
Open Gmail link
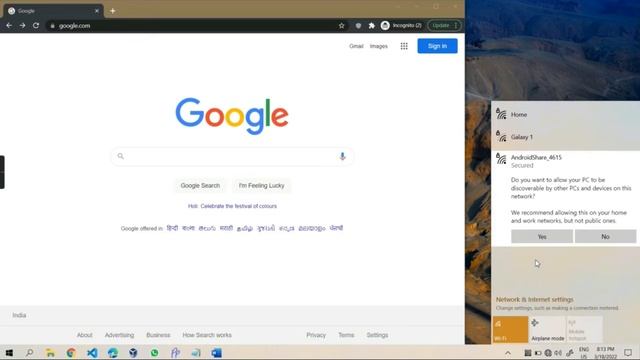click(356, 46)
